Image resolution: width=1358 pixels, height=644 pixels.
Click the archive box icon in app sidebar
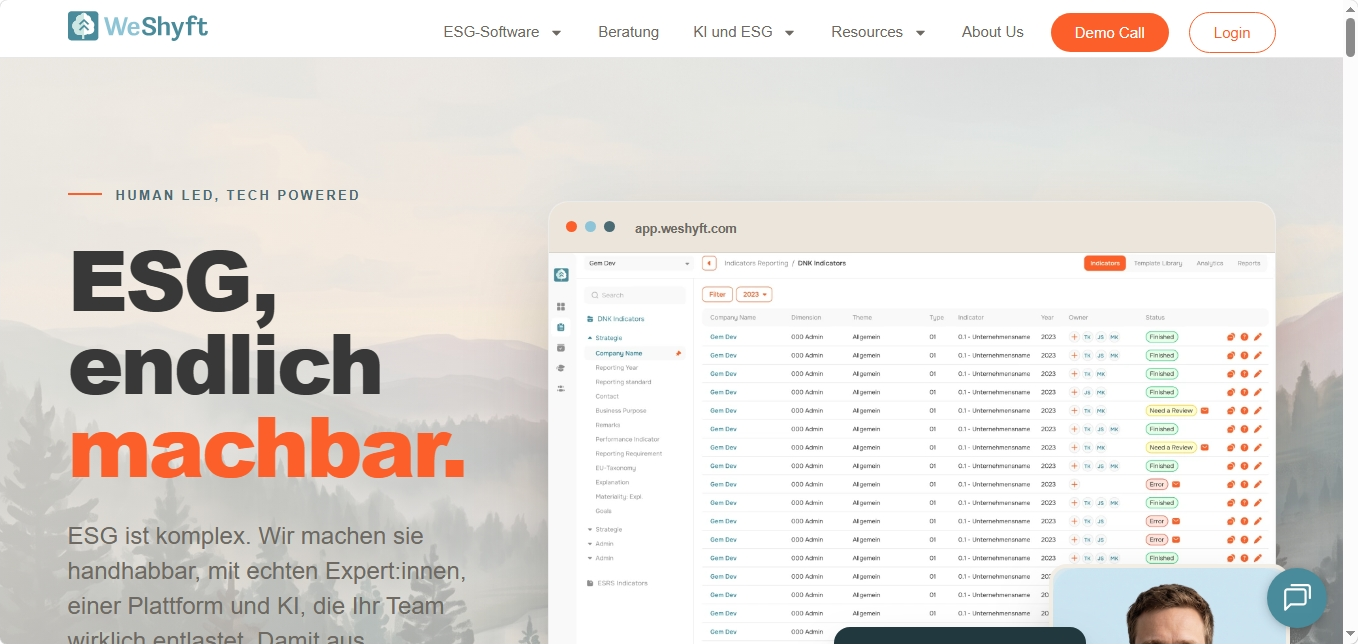[561, 347]
